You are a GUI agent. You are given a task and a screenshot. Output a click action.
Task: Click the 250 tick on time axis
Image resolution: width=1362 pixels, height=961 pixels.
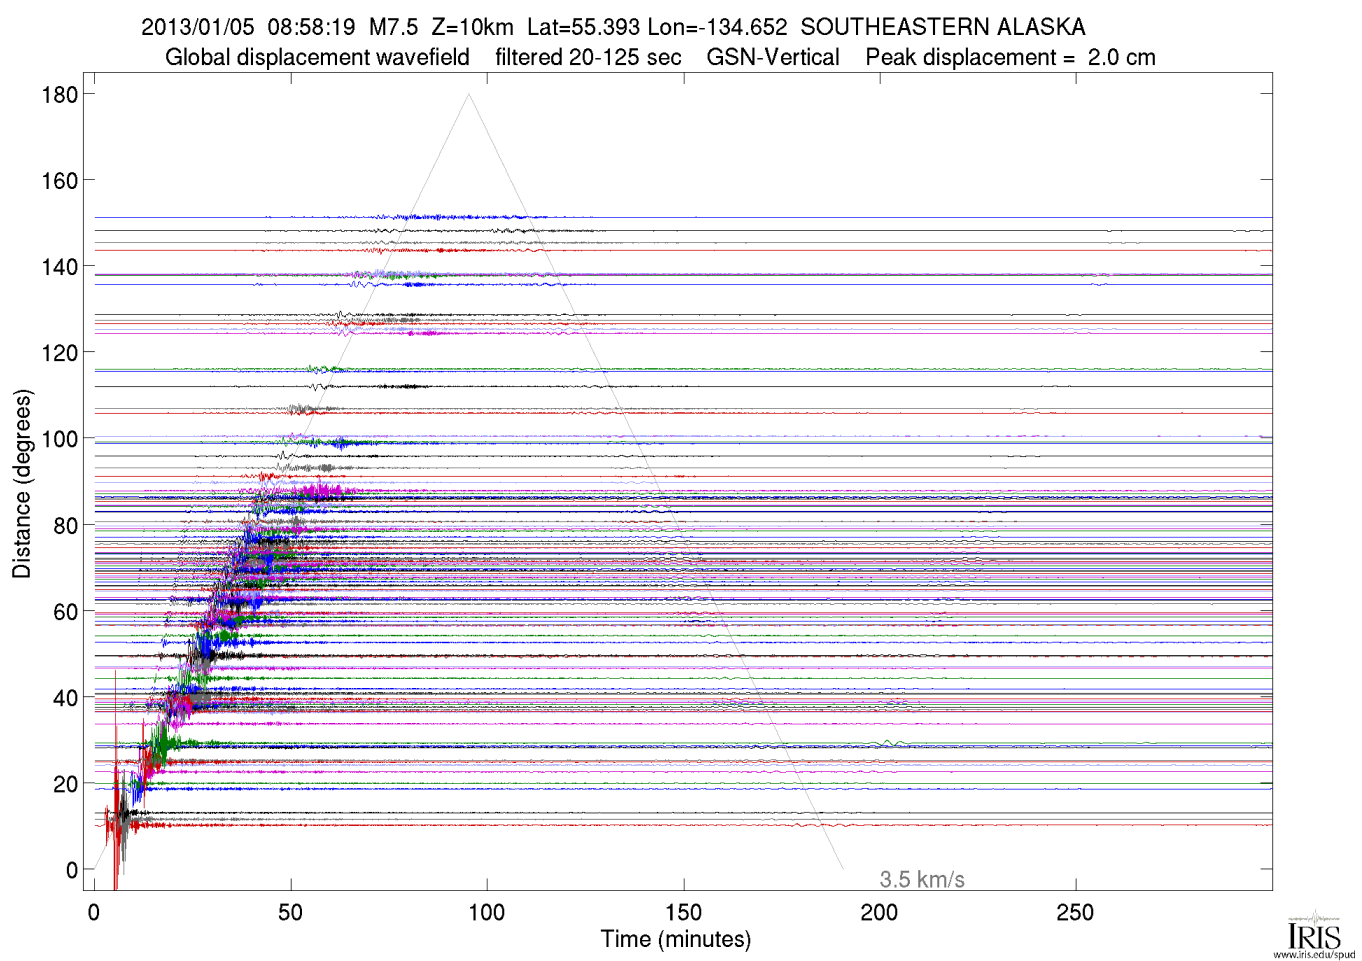pos(1075,912)
